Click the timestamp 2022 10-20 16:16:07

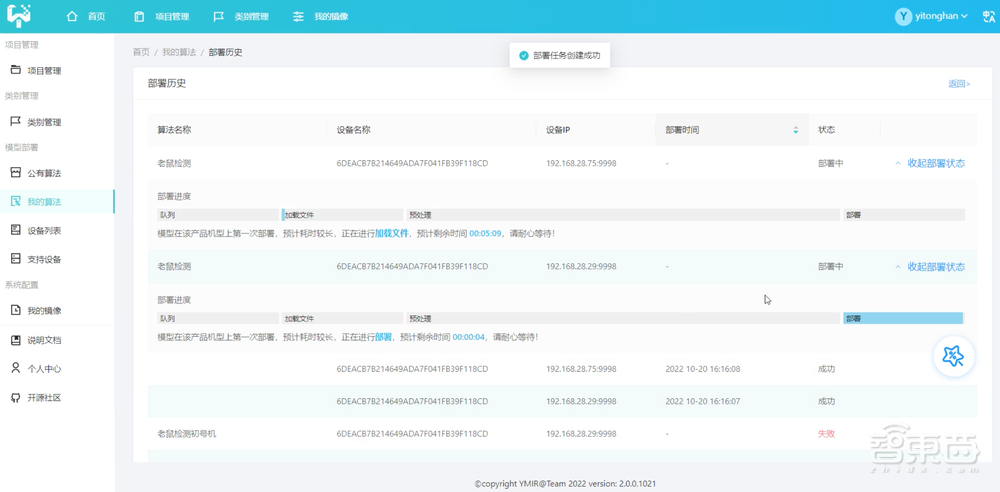tap(702, 401)
